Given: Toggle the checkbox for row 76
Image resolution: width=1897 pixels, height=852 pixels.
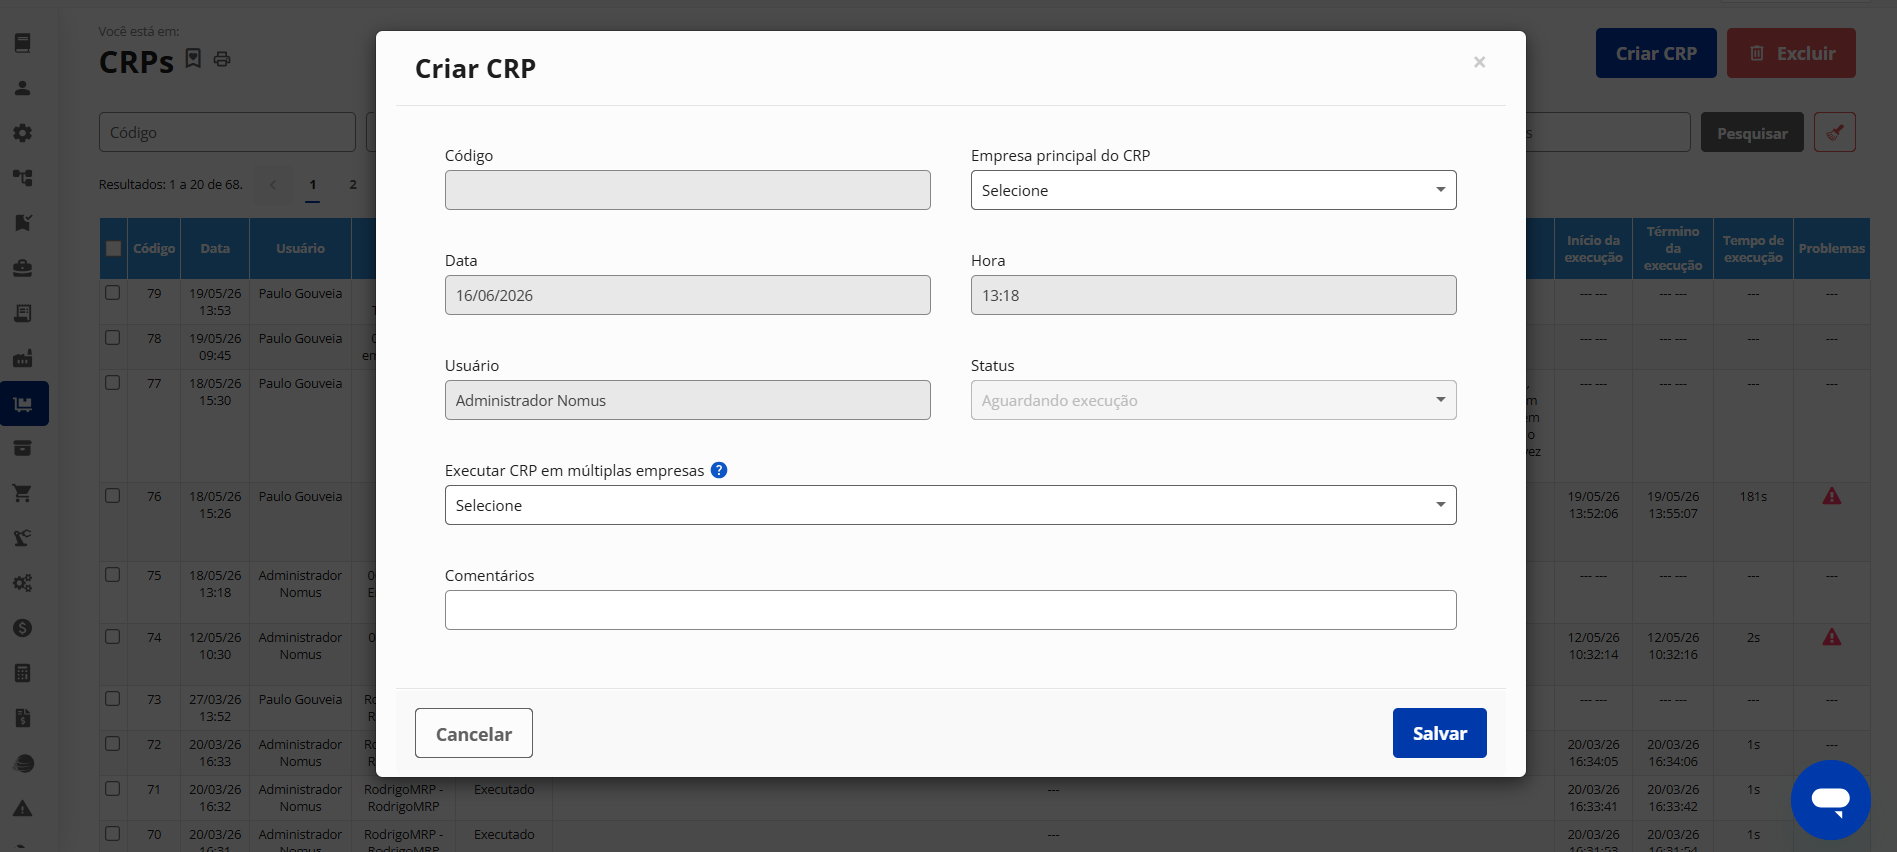Looking at the screenshot, I should coord(113,496).
